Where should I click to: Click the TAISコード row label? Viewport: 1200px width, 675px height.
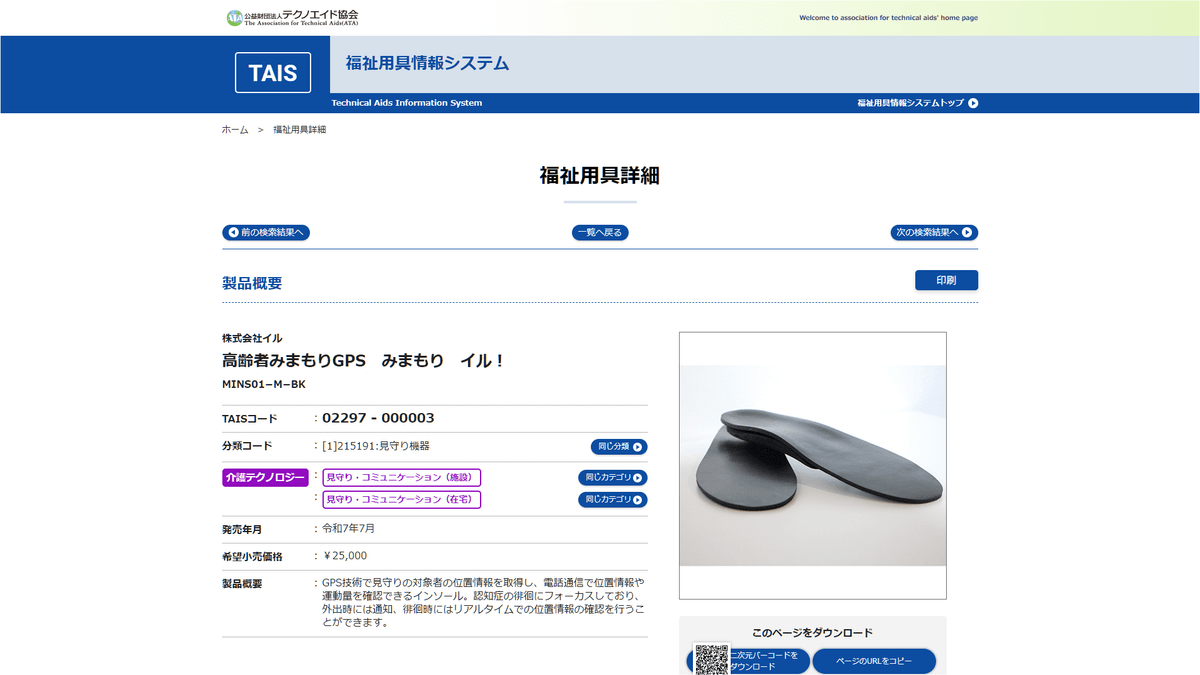click(250, 419)
